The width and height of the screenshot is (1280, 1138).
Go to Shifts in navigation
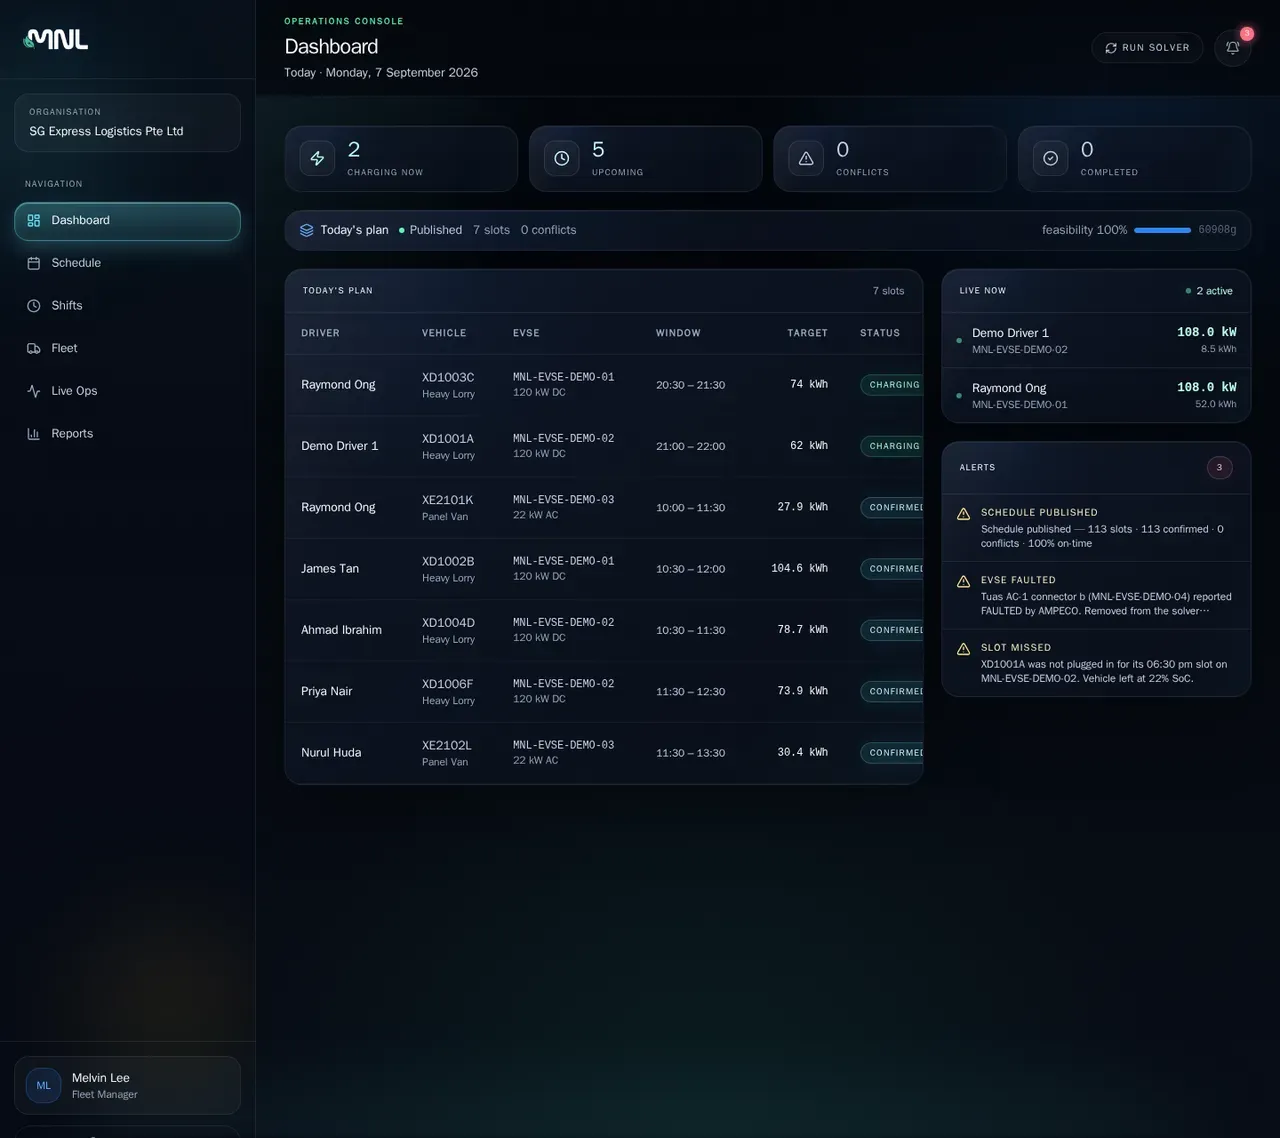pos(127,306)
